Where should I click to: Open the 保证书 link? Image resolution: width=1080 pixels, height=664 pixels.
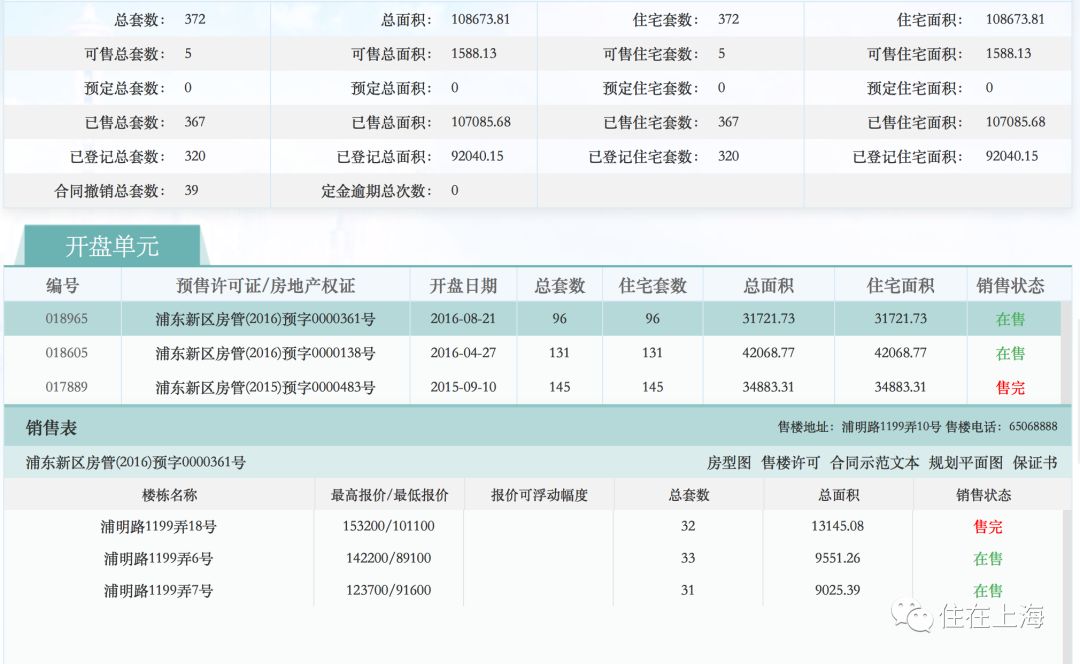pyautogui.click(x=1035, y=462)
